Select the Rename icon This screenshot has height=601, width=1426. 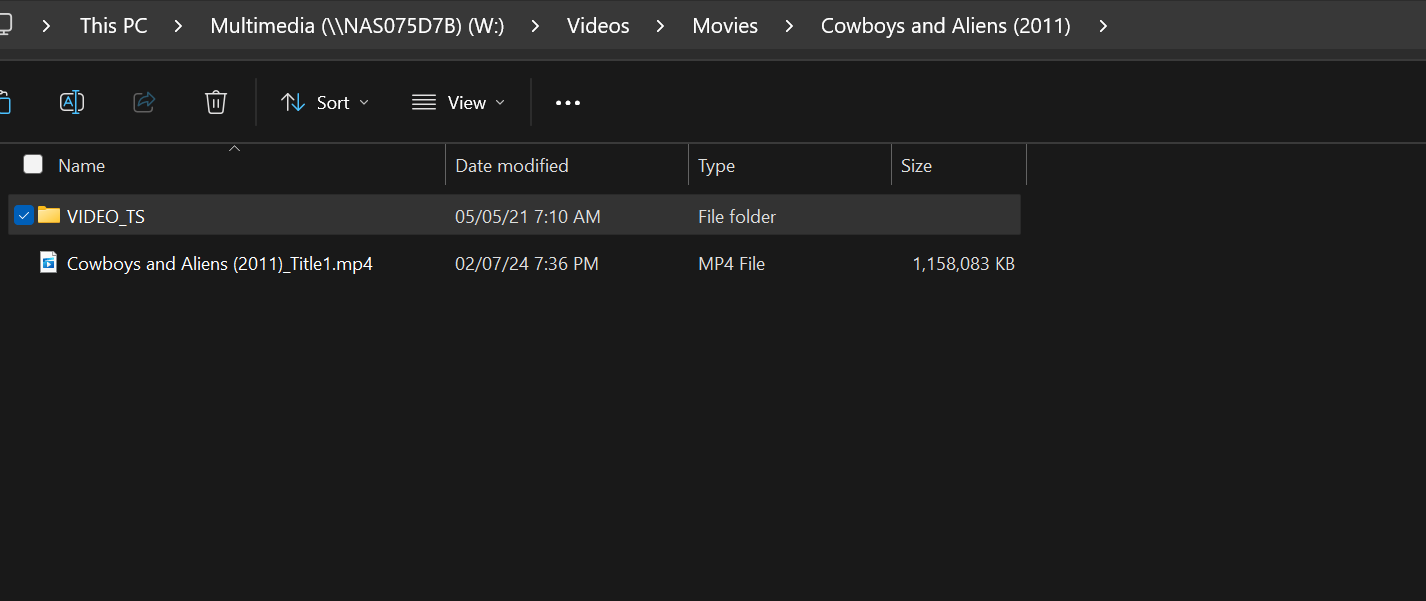[x=71, y=101]
